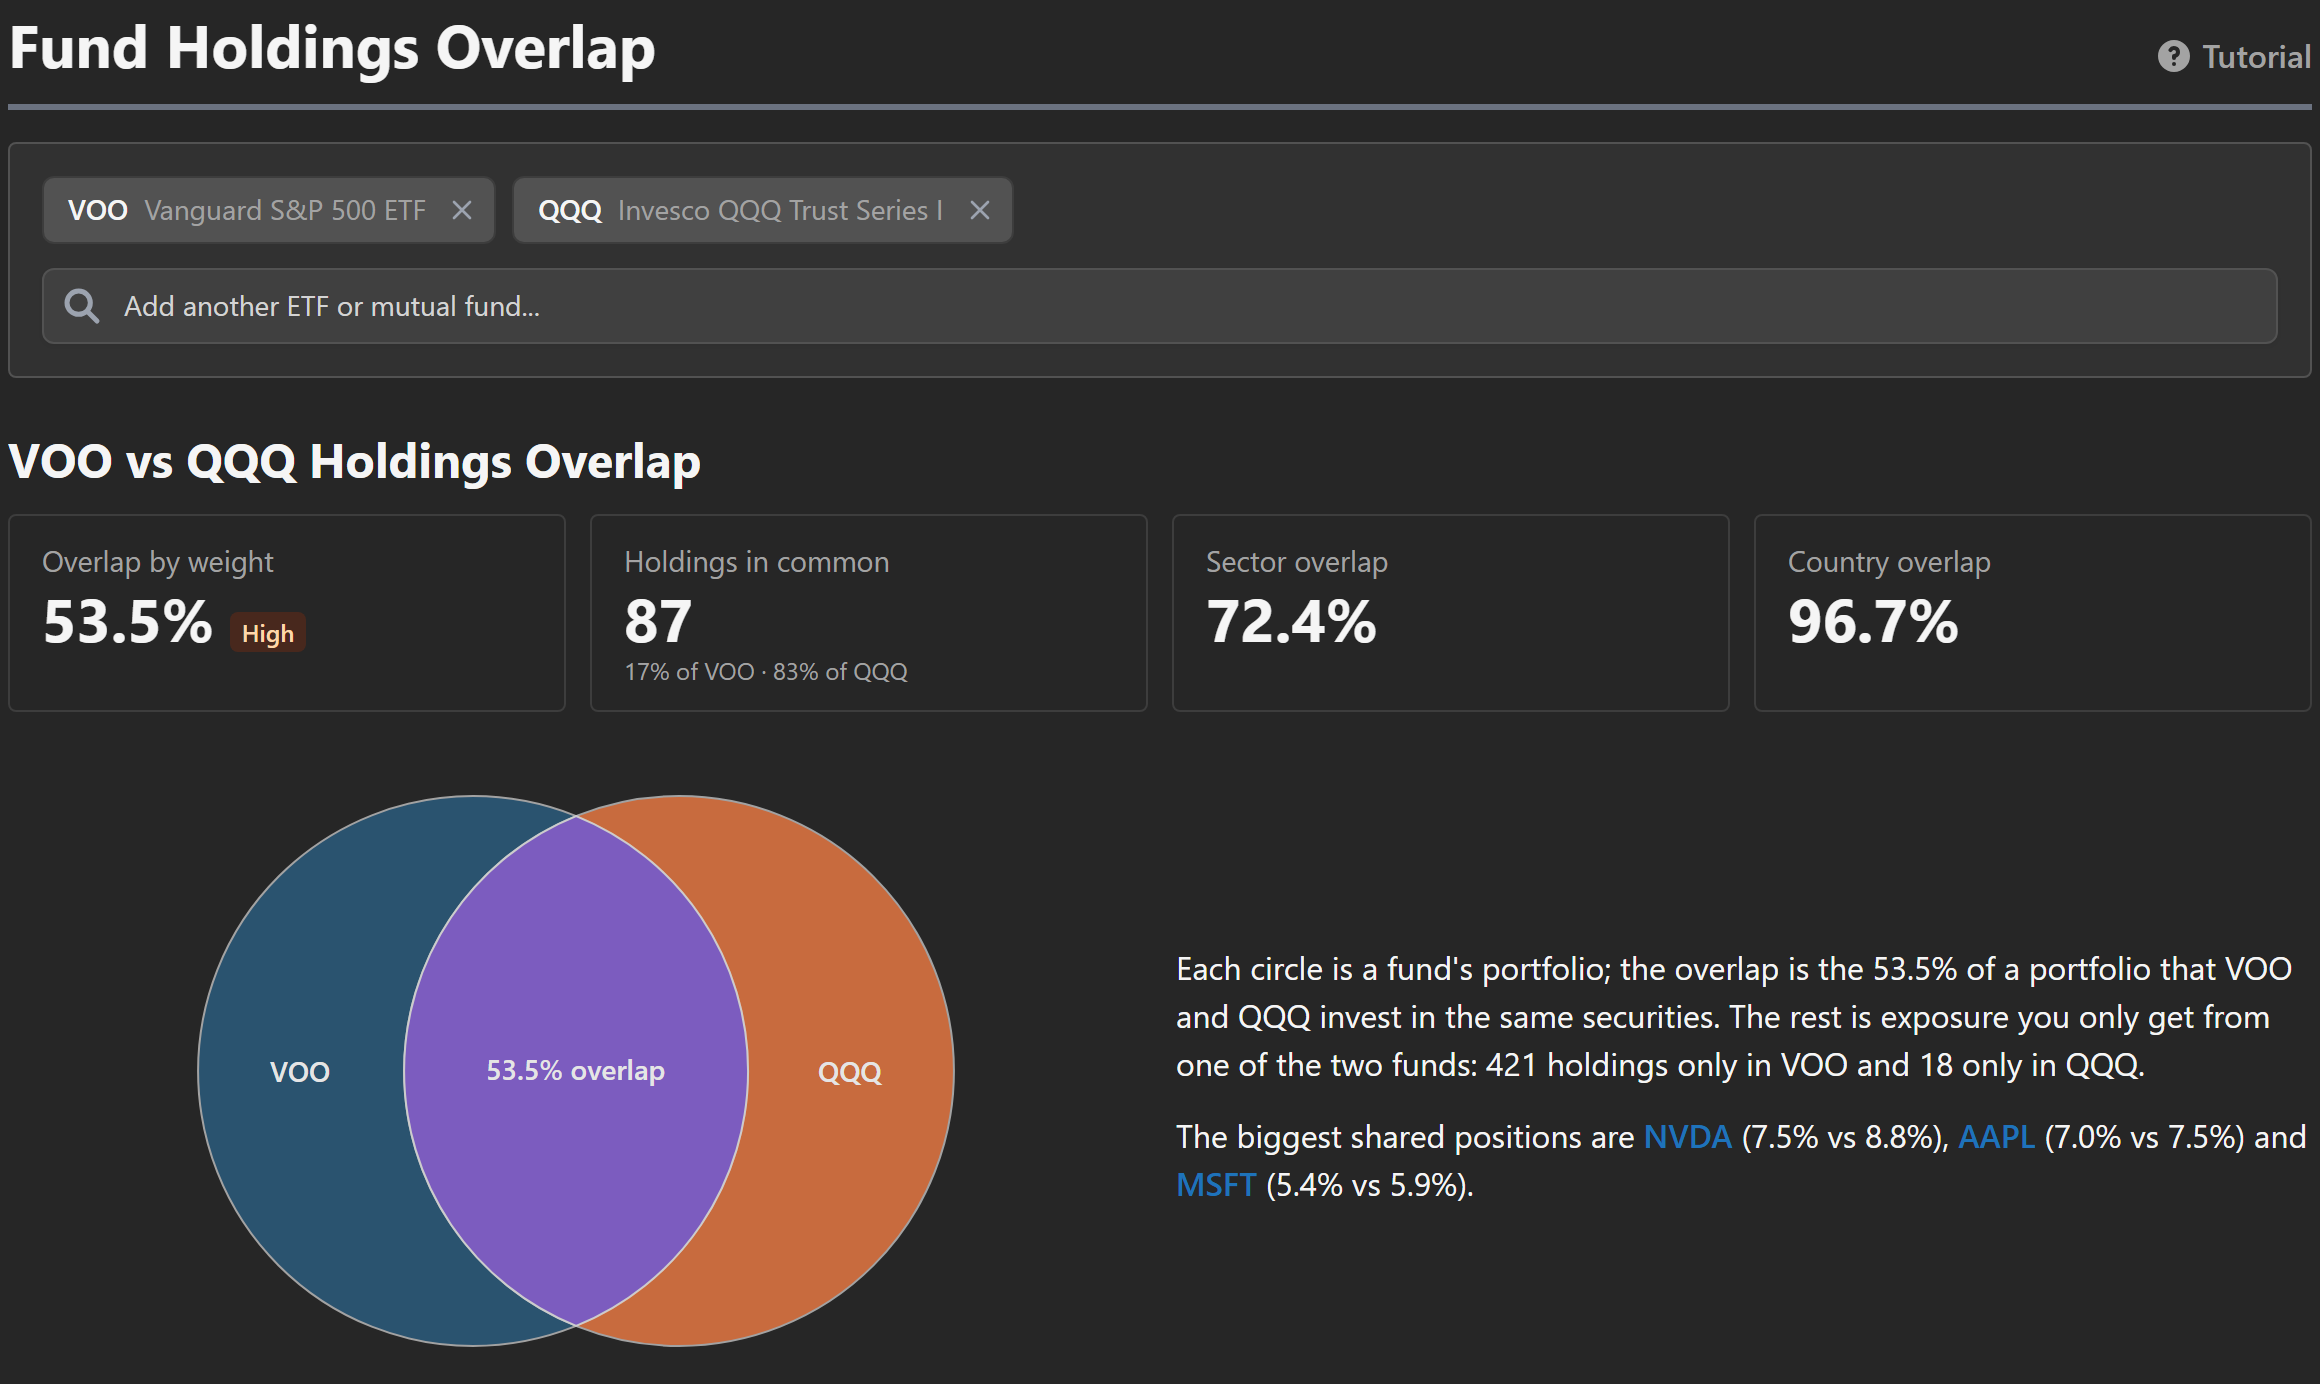Click the '53.5% overlap' label in diagram
Image resolution: width=2320 pixels, height=1384 pixels.
pos(575,1071)
